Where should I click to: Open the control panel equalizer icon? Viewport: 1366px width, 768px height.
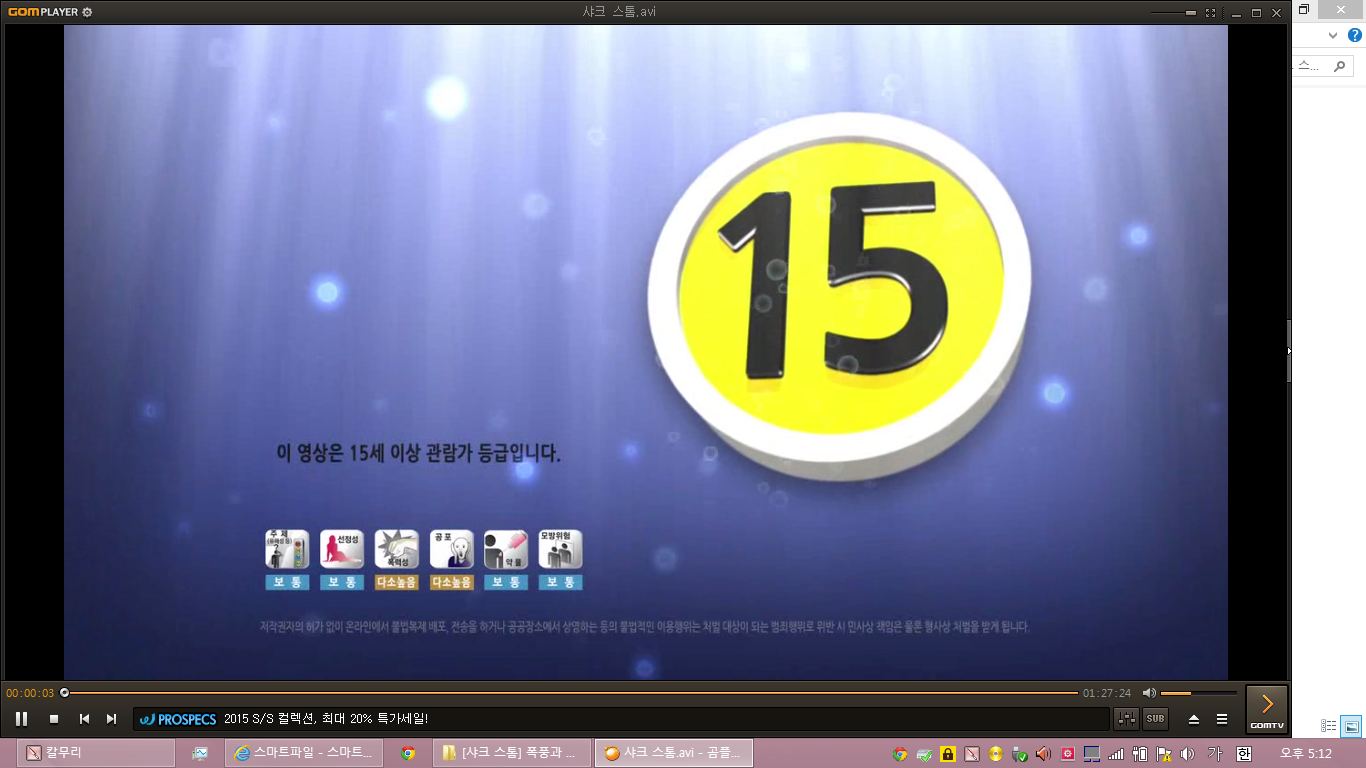[1126, 719]
